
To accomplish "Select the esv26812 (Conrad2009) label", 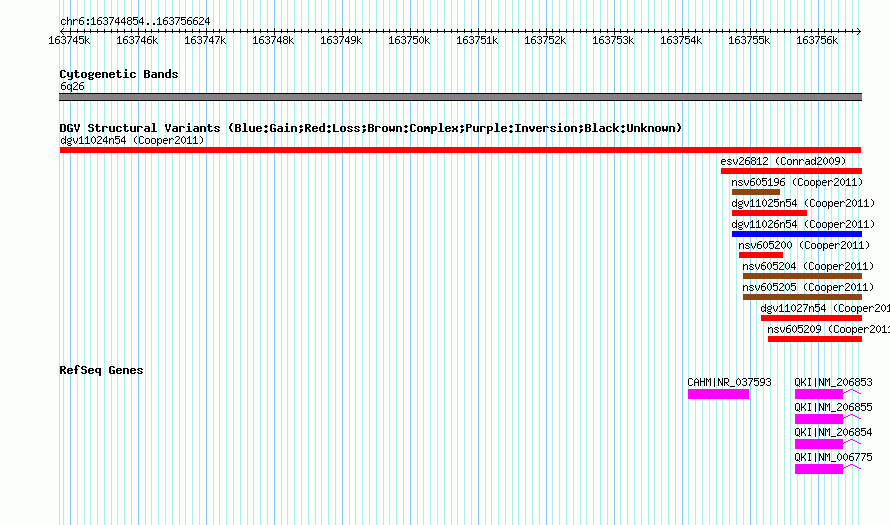I will [x=783, y=161].
